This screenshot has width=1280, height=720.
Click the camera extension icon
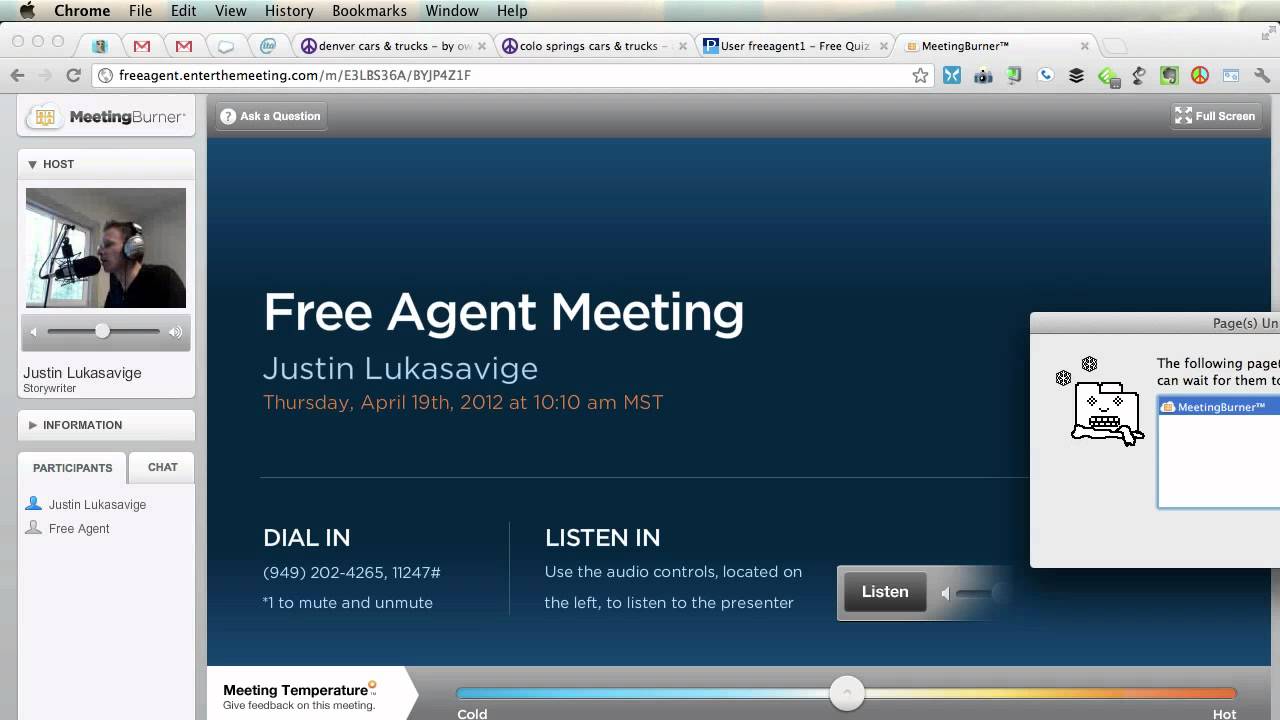coord(983,75)
